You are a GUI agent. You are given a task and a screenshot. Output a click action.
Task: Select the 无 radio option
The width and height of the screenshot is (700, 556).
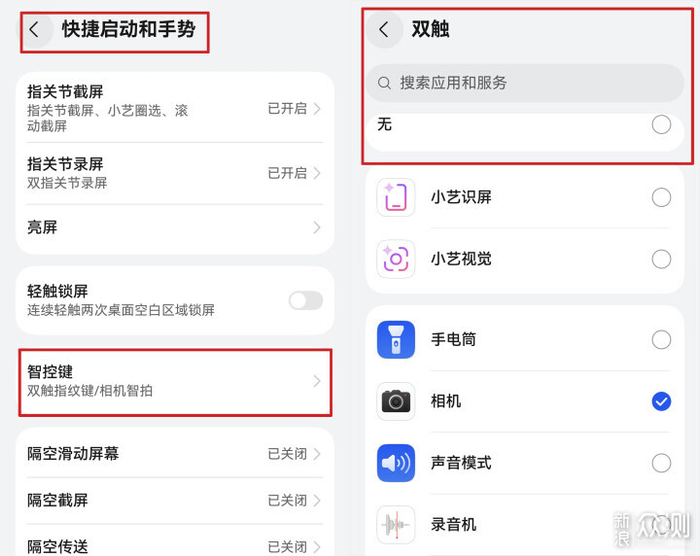click(x=661, y=125)
